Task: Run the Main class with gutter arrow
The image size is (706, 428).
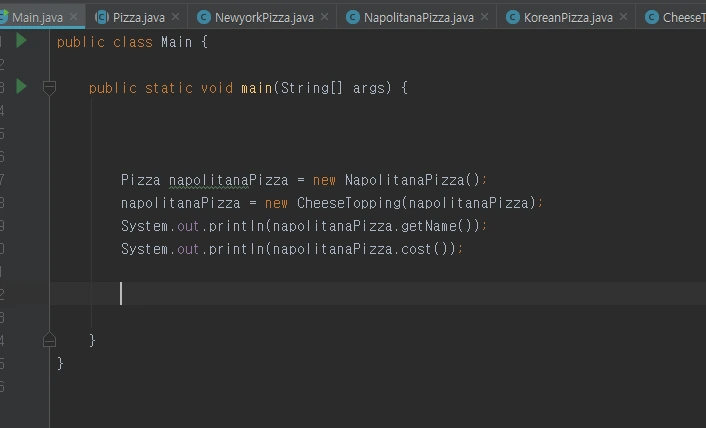Action: [21, 41]
